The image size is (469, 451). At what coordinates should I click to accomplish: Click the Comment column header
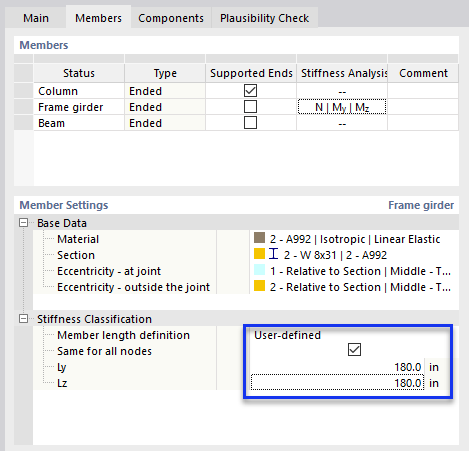[423, 73]
